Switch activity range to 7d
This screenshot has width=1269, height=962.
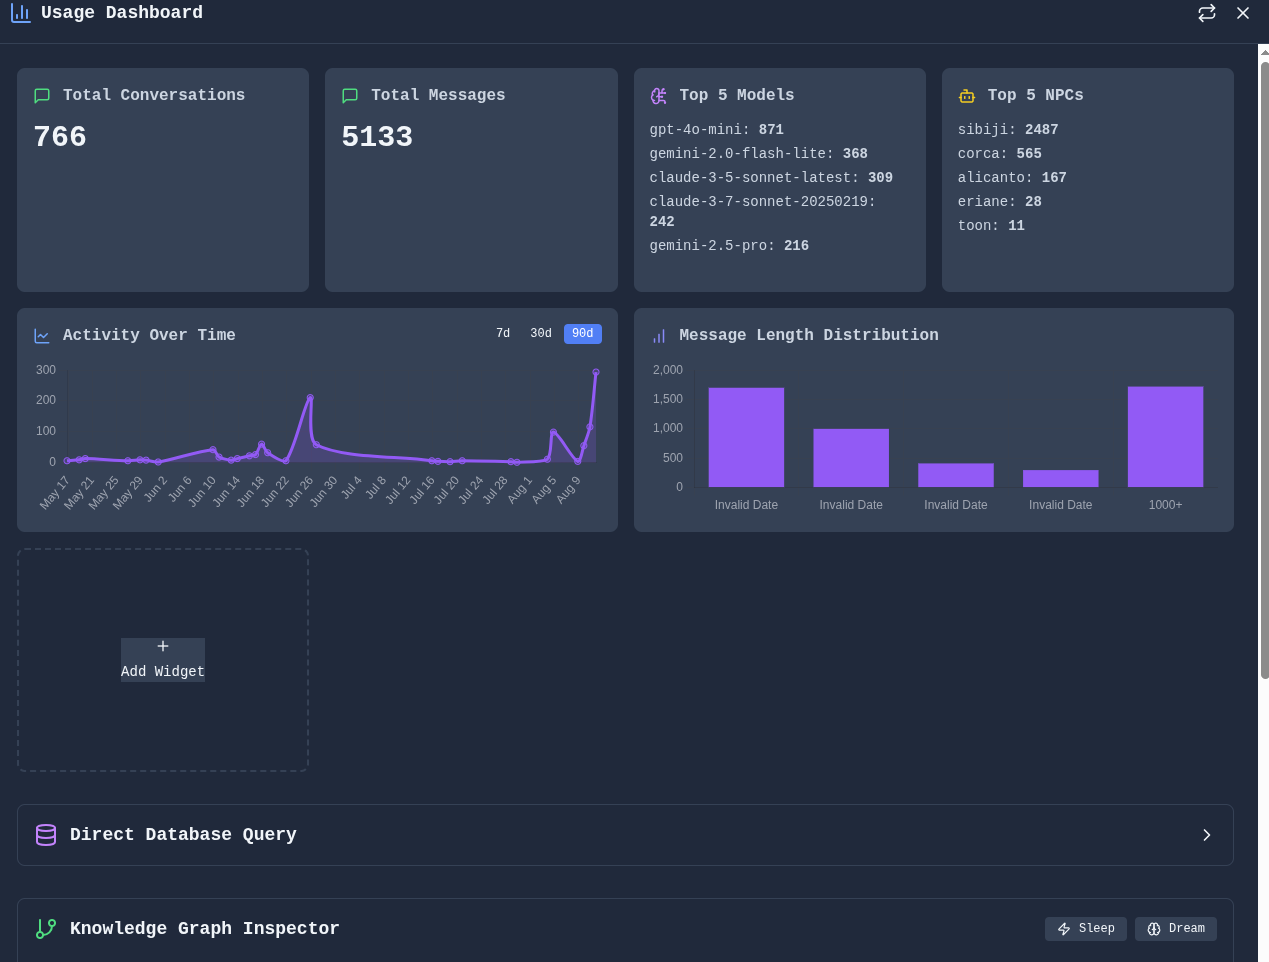point(503,333)
